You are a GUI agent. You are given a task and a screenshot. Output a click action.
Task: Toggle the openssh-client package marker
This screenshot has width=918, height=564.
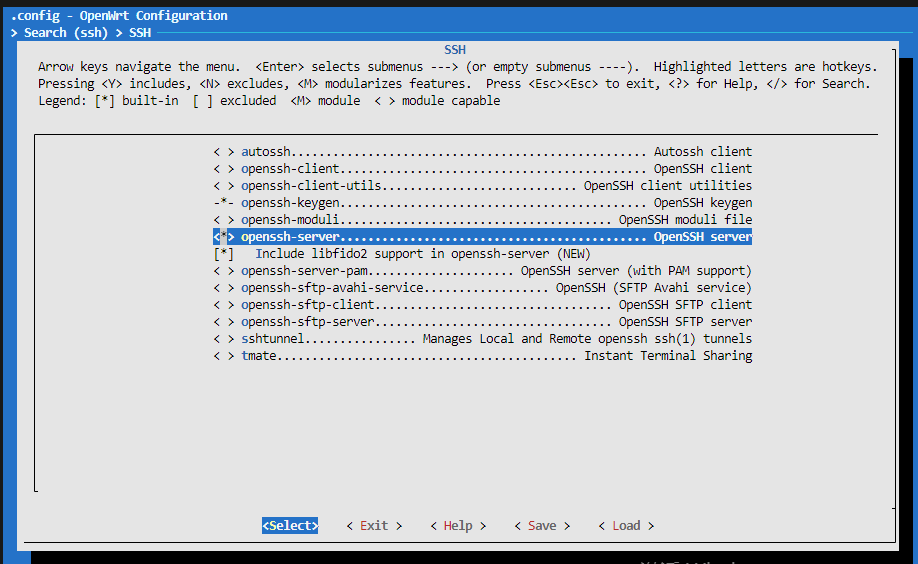point(224,169)
